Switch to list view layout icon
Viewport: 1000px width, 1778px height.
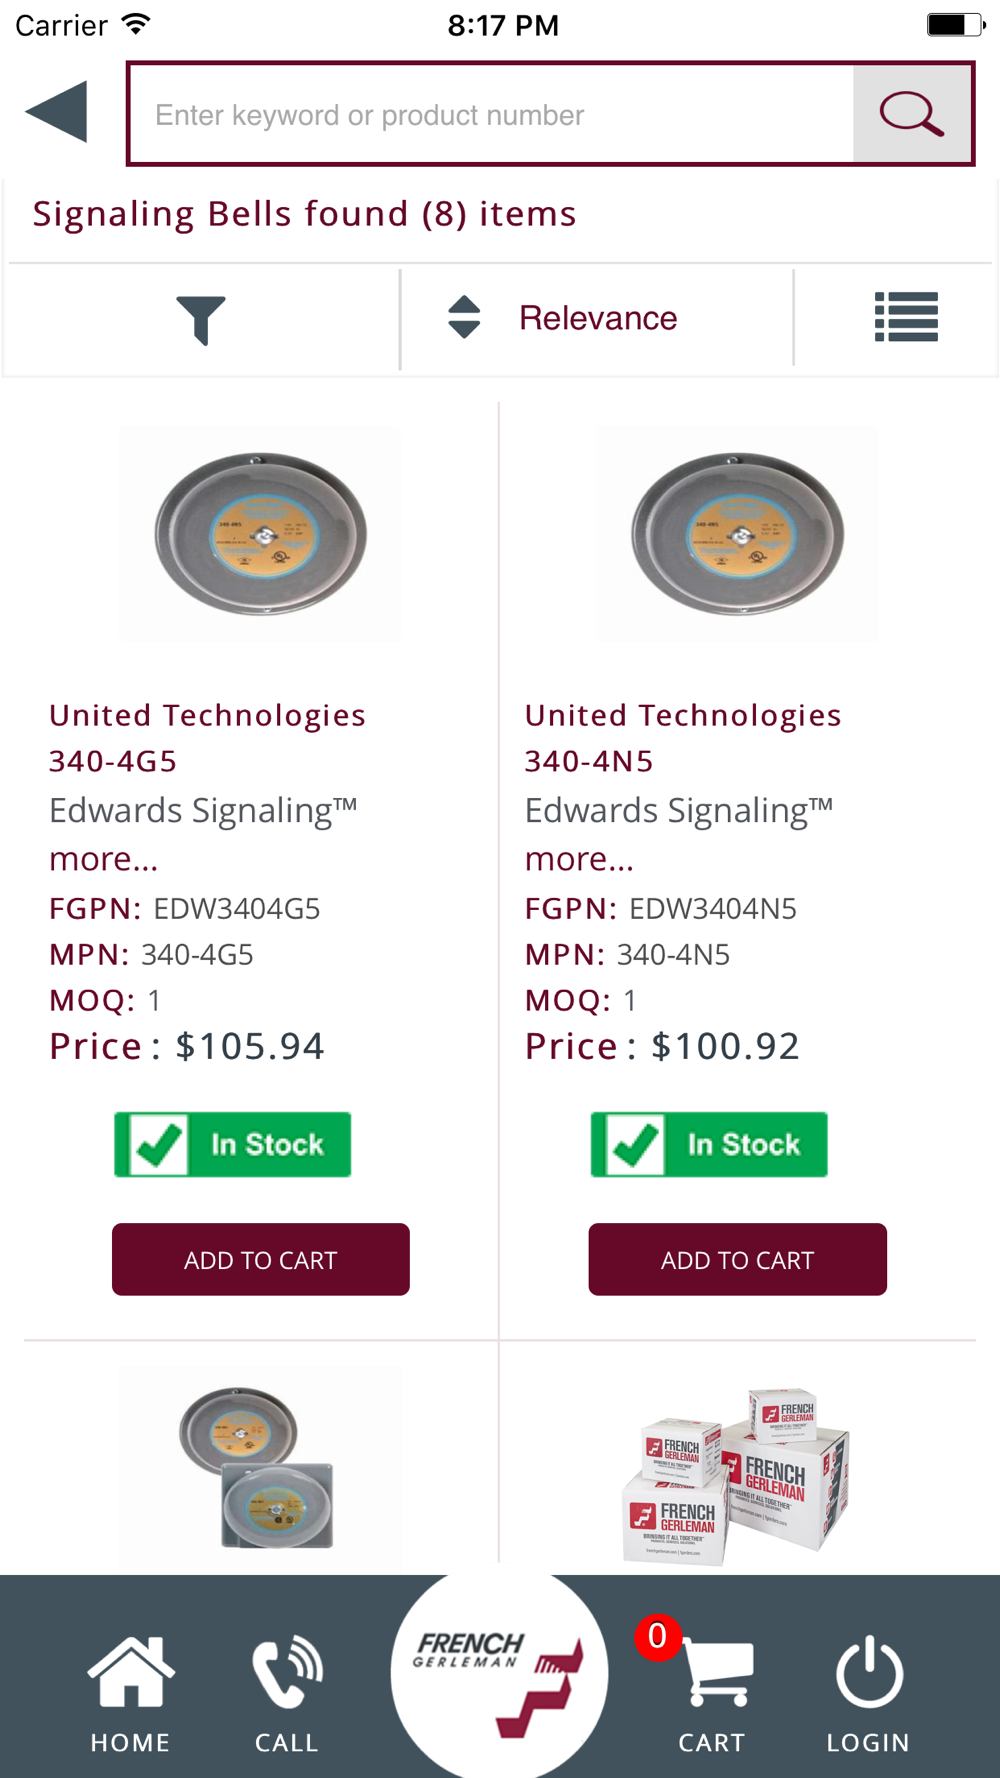pos(906,317)
